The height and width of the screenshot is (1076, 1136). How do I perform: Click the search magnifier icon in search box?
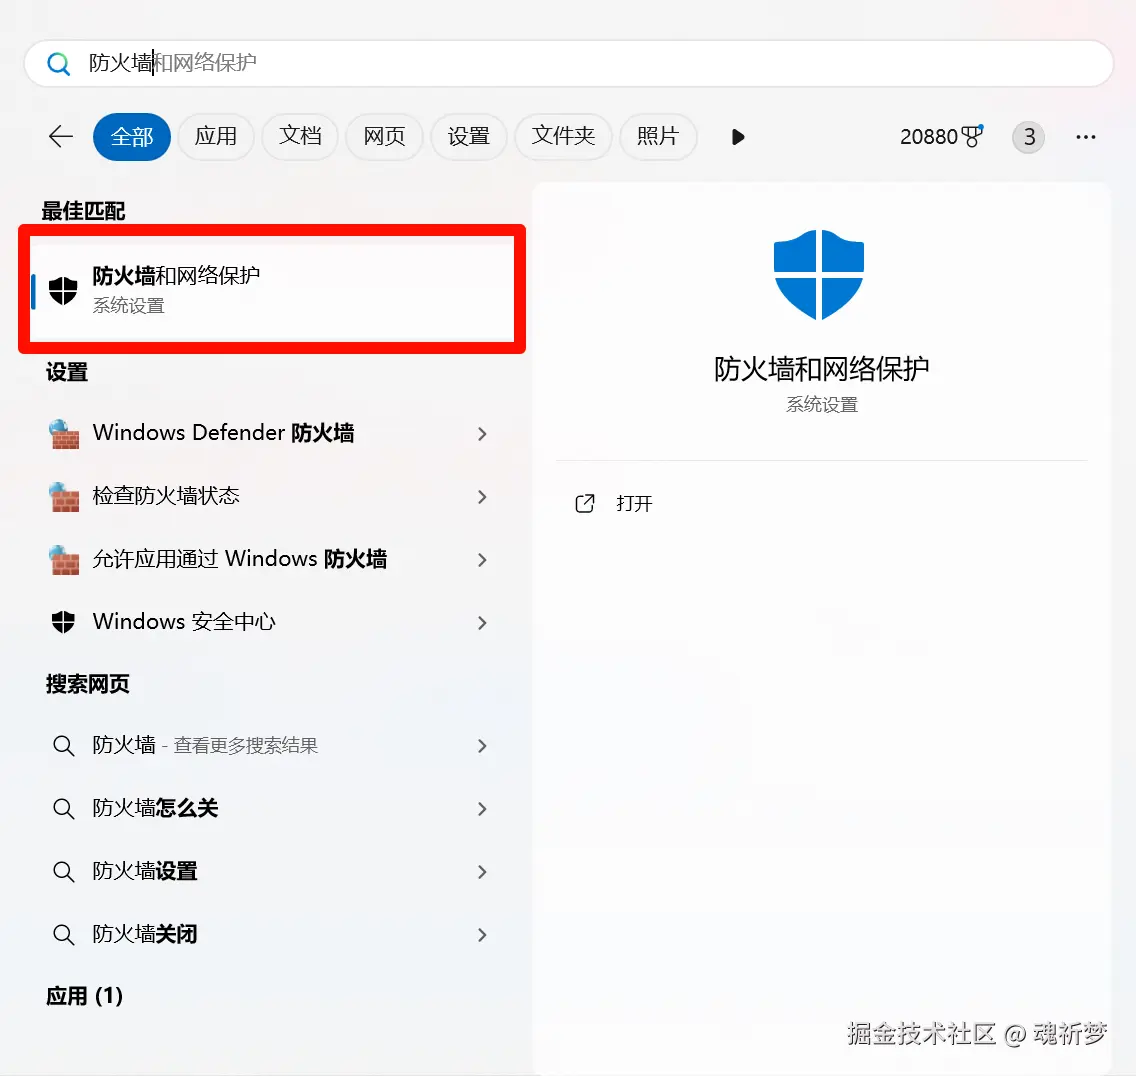pyautogui.click(x=59, y=64)
